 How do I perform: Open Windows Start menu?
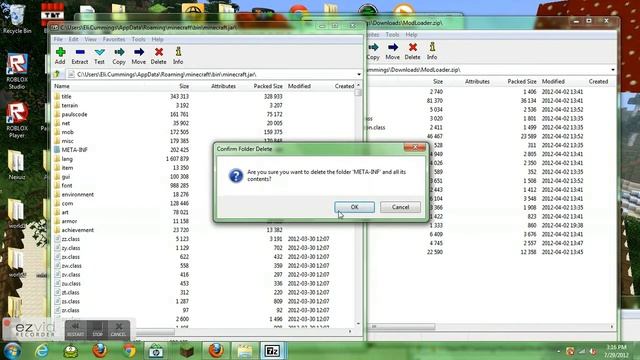(12, 351)
